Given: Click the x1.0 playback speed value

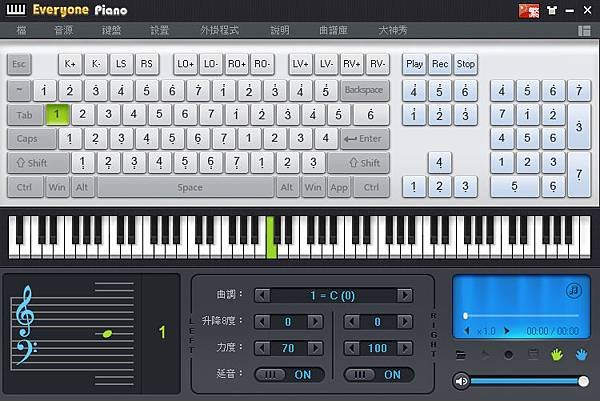Looking at the screenshot, I should [486, 331].
